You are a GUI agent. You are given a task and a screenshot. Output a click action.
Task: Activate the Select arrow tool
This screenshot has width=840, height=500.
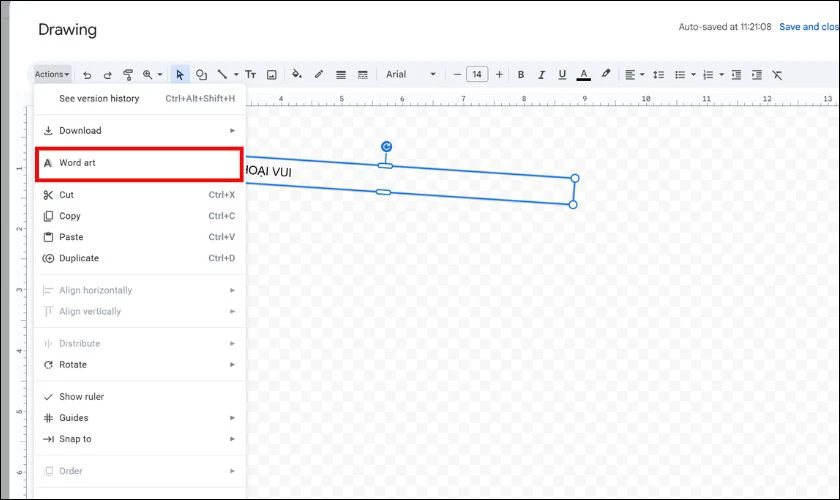(180, 74)
